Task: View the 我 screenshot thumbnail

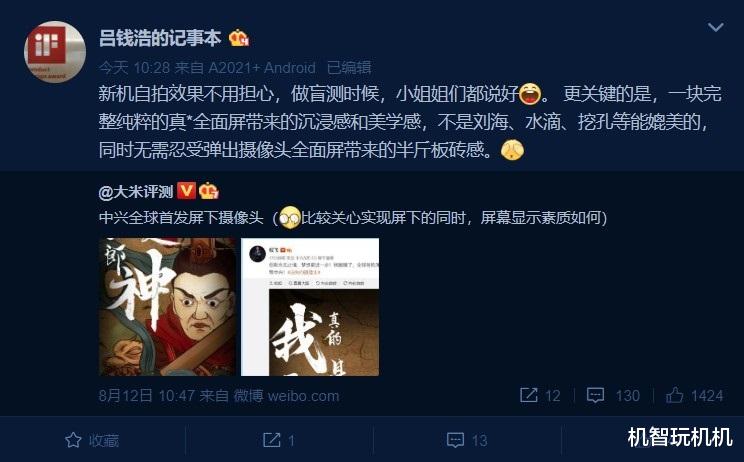Action: tap(310, 307)
